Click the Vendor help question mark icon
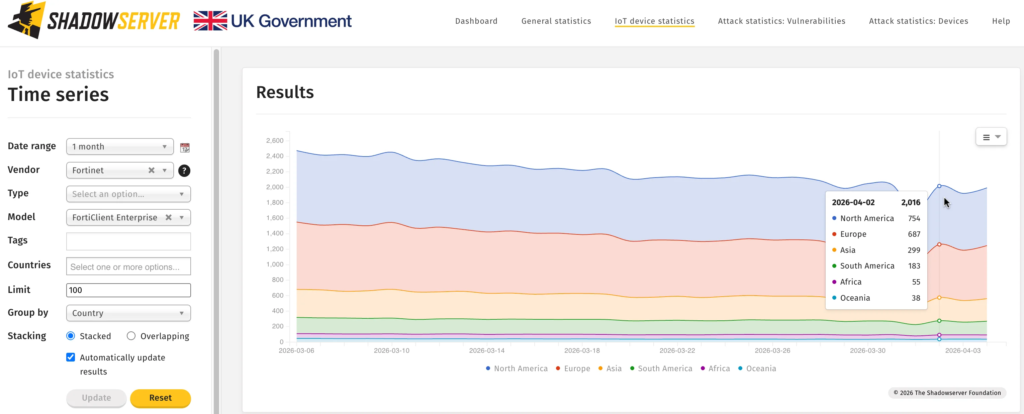Viewport: 1024px width, 414px height. tap(184, 171)
